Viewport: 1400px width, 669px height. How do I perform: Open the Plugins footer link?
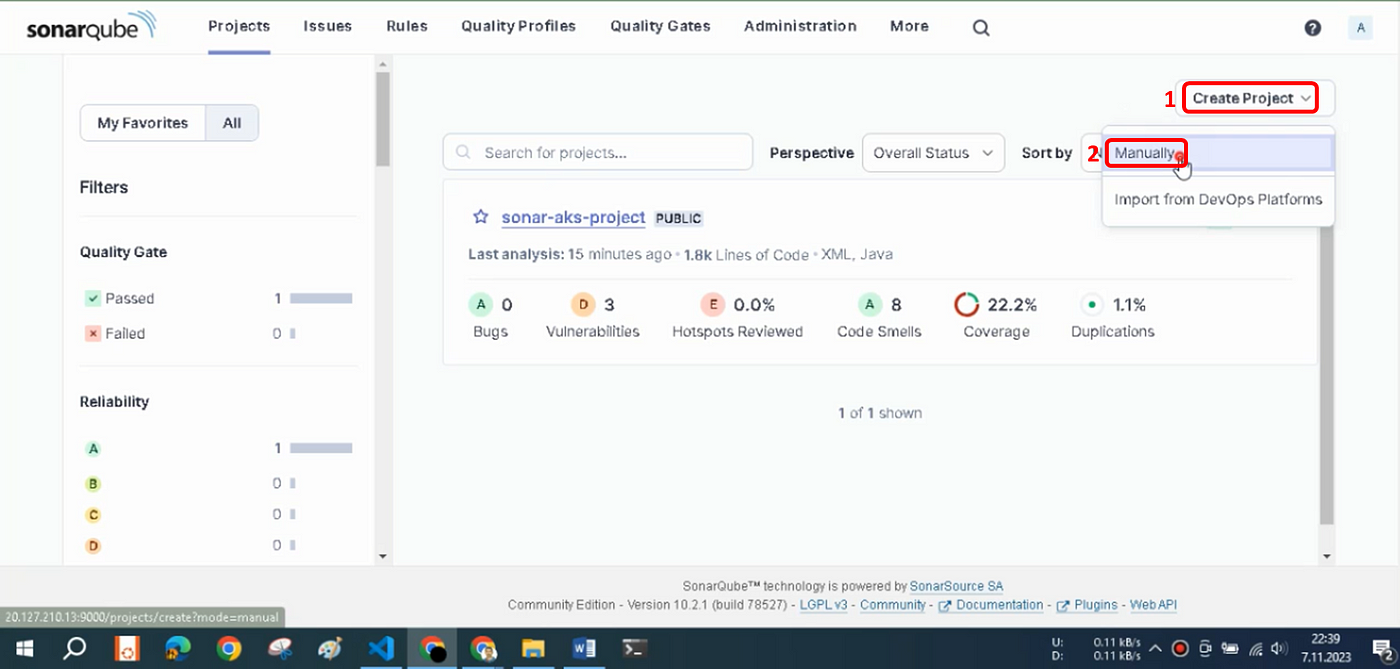[1087, 605]
